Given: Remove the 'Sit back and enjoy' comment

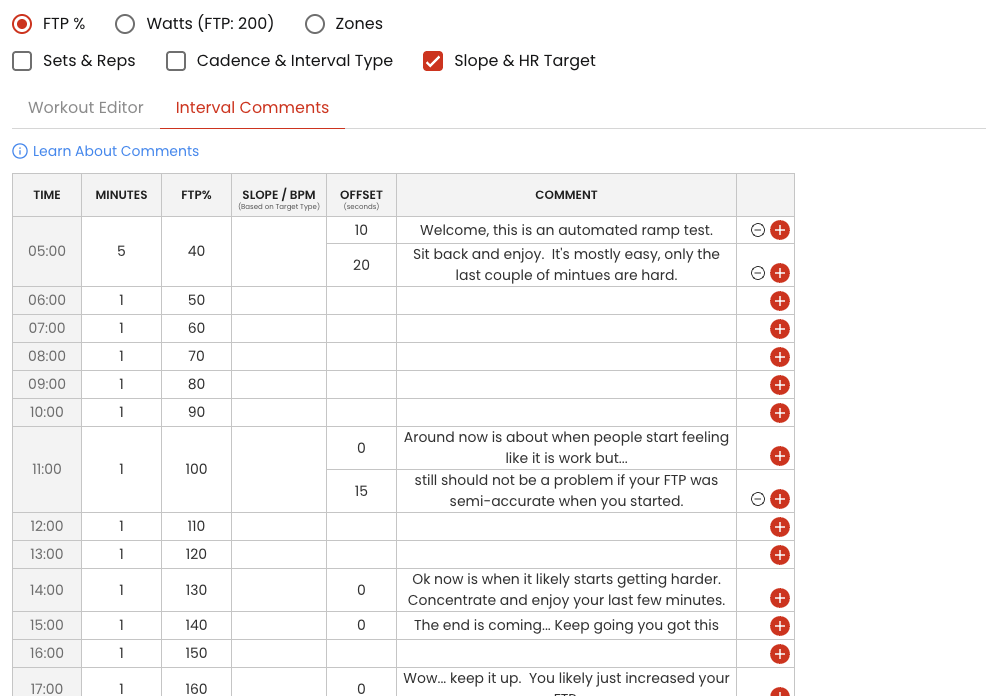Looking at the screenshot, I should pyautogui.click(x=758, y=273).
